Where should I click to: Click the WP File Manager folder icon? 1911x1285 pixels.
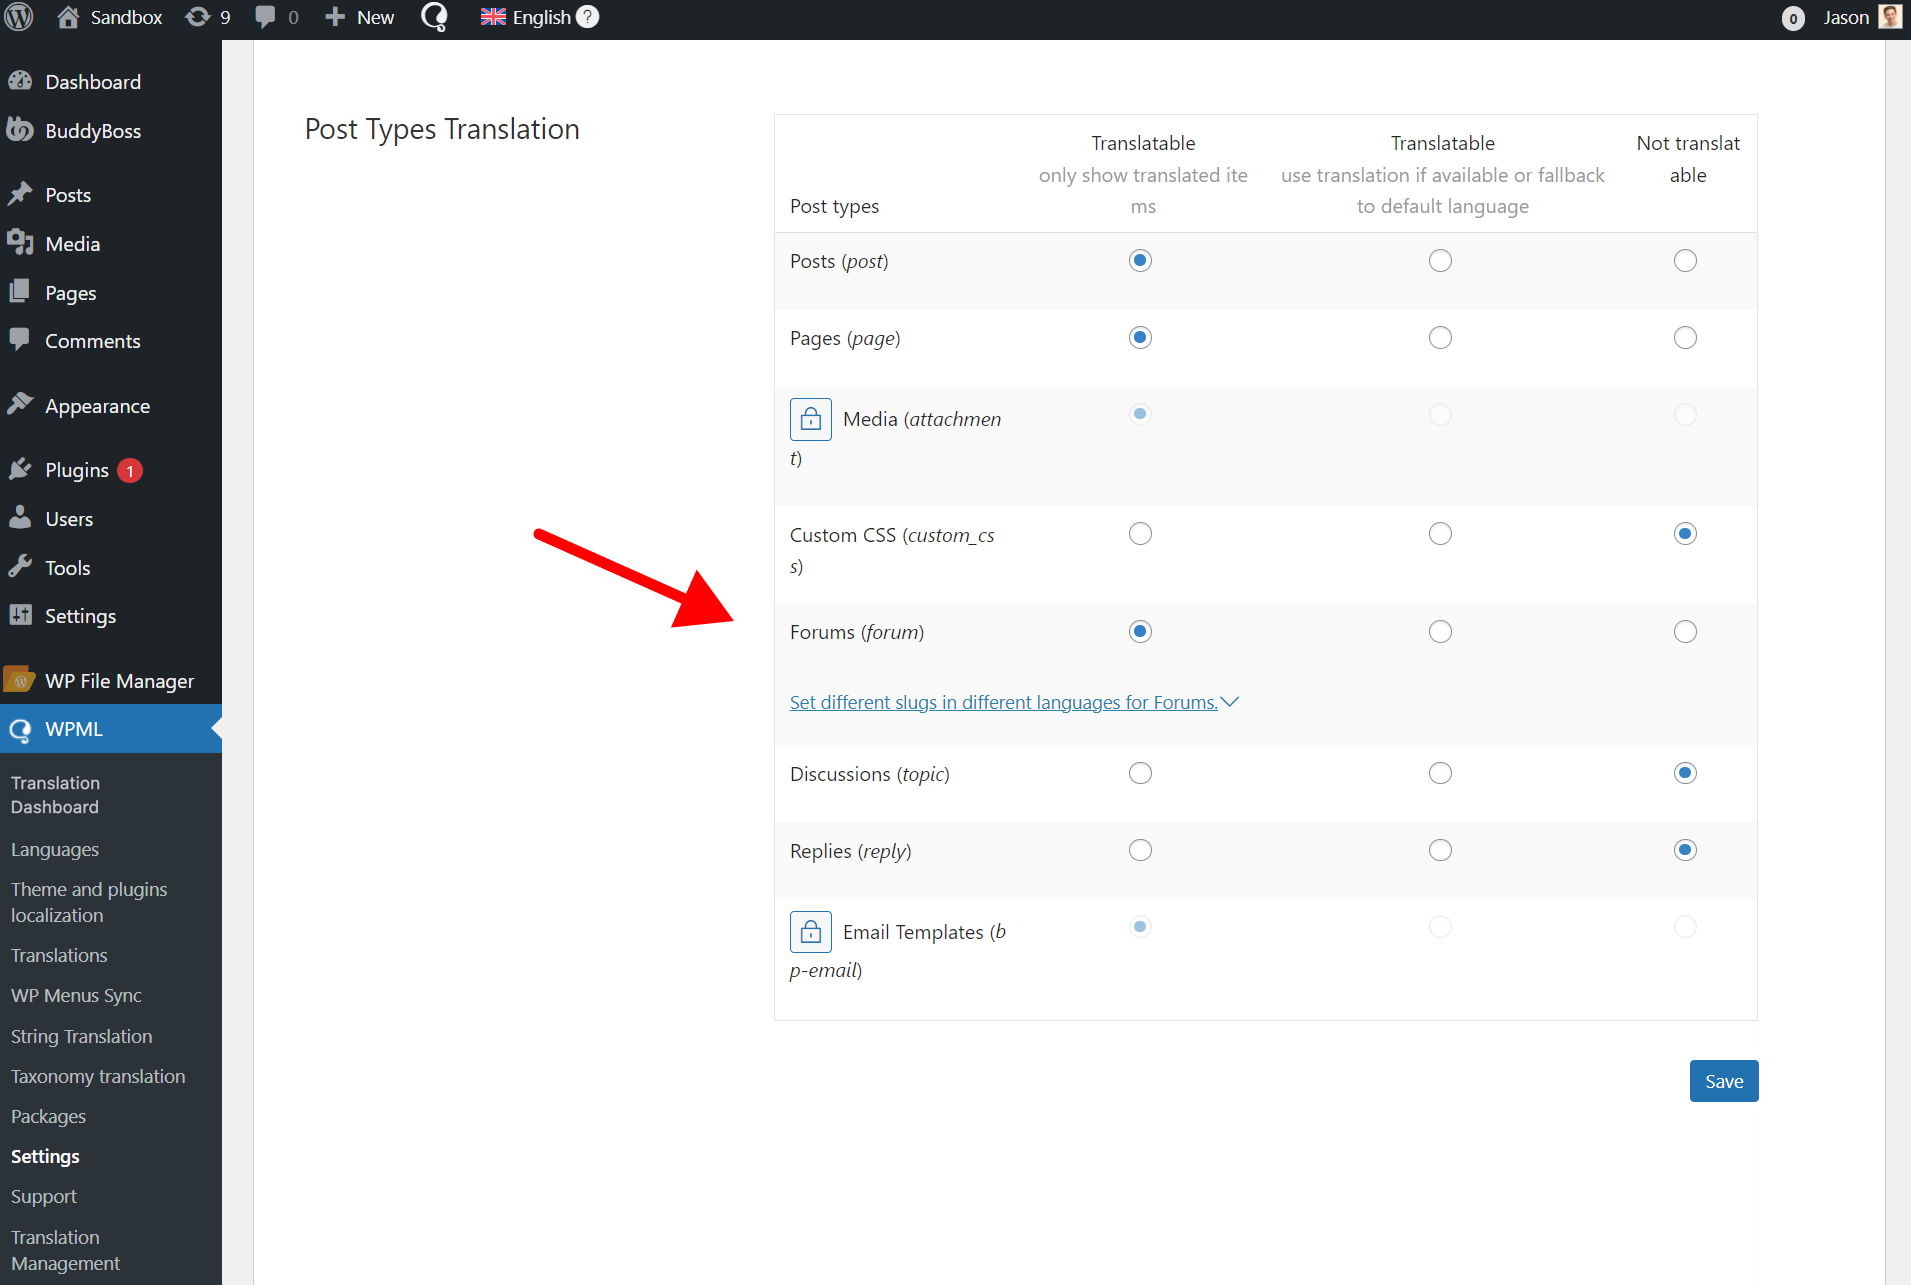(x=20, y=680)
